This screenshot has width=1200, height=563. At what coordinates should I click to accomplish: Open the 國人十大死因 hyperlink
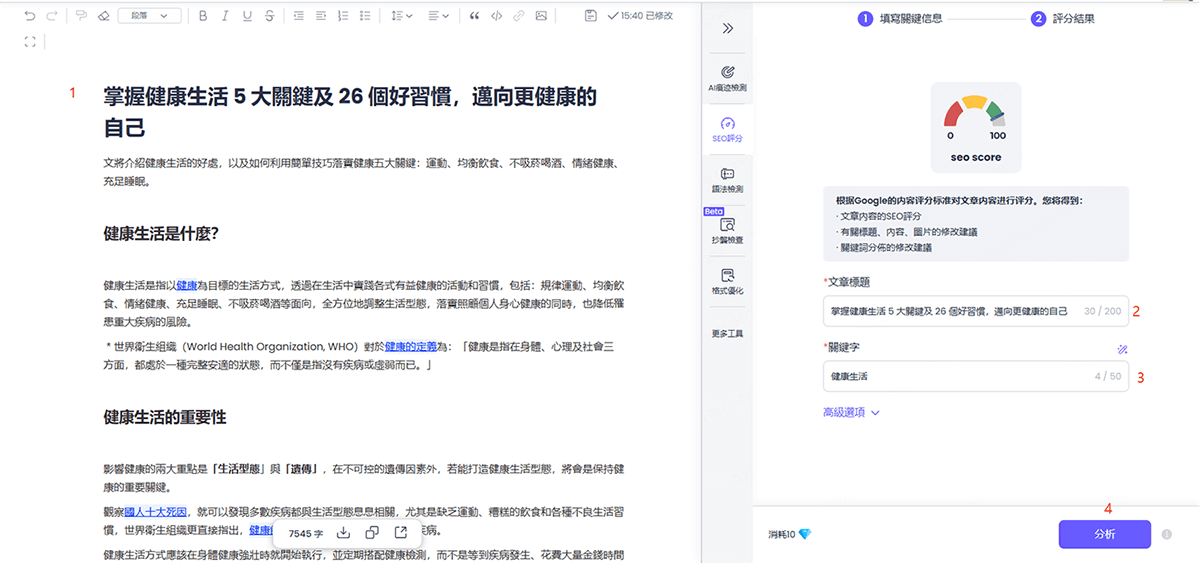(x=155, y=511)
